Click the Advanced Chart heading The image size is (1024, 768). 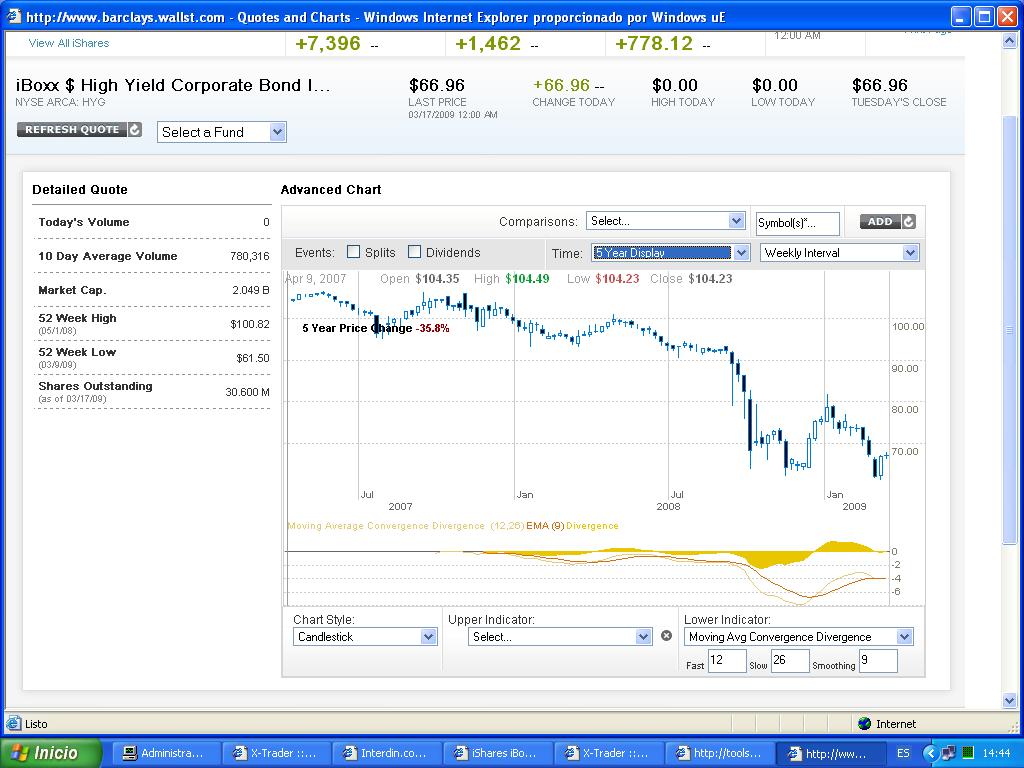331,190
